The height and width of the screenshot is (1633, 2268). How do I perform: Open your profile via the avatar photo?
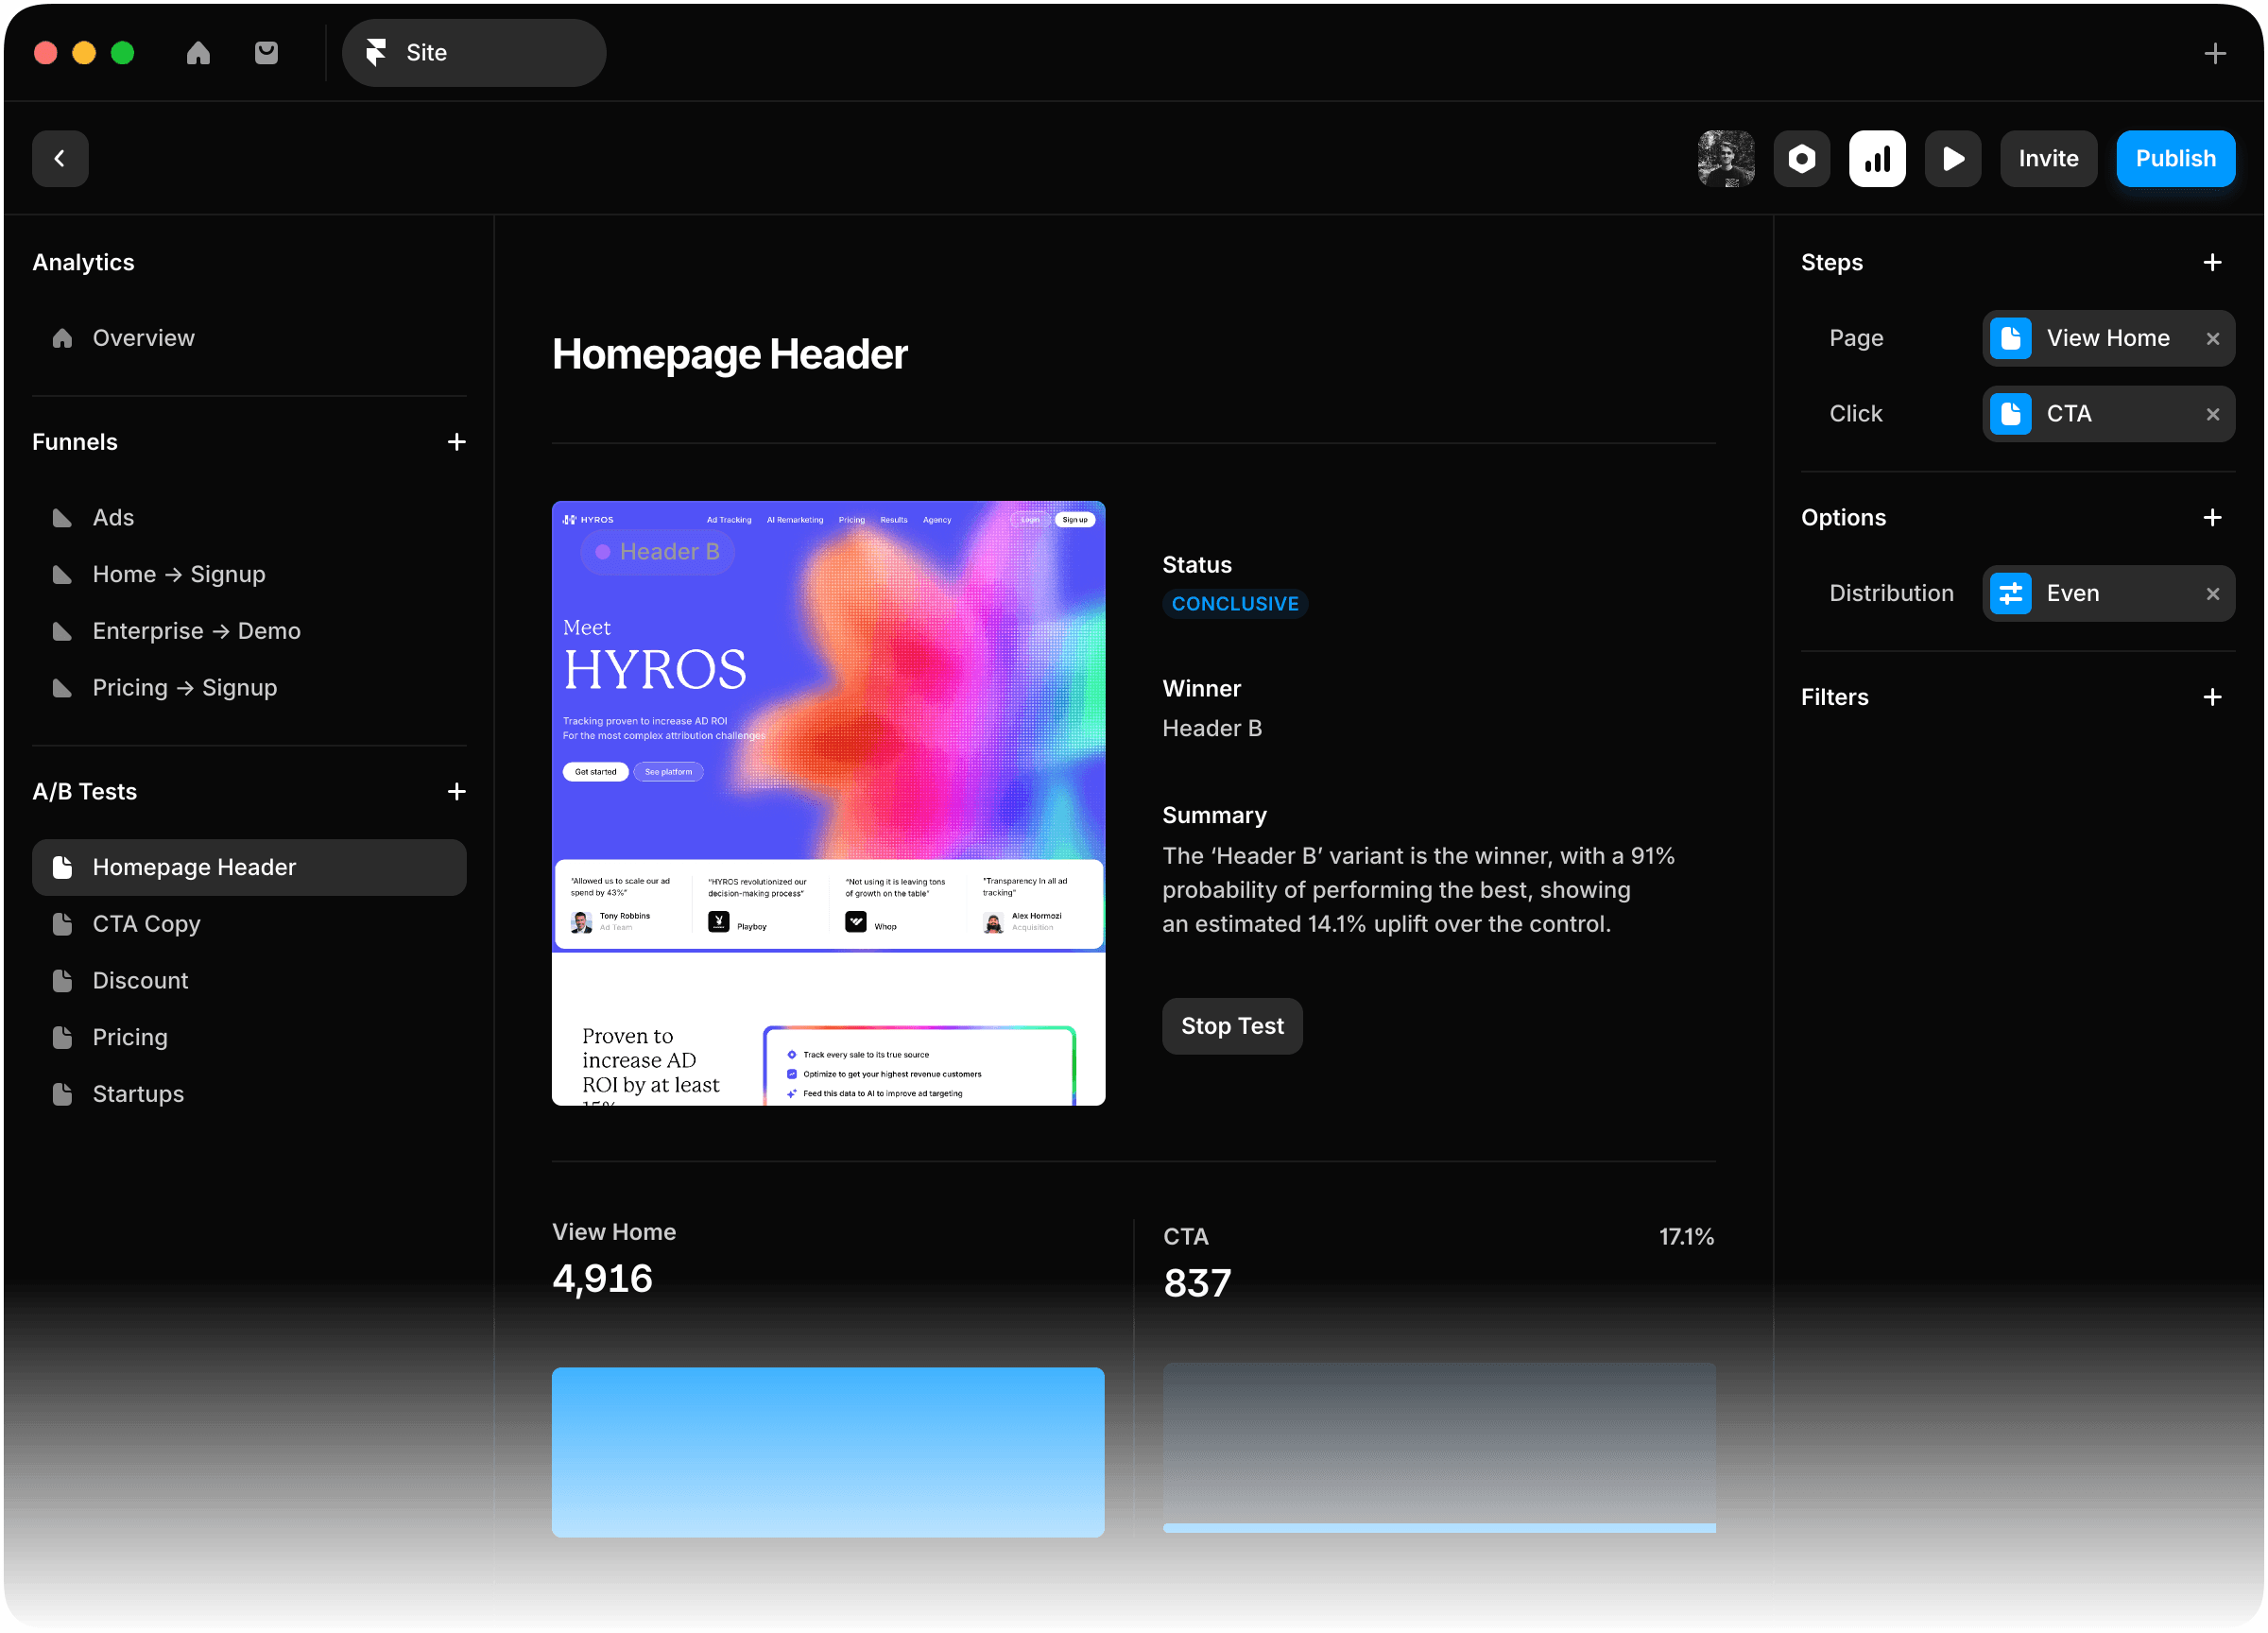pyautogui.click(x=1726, y=158)
